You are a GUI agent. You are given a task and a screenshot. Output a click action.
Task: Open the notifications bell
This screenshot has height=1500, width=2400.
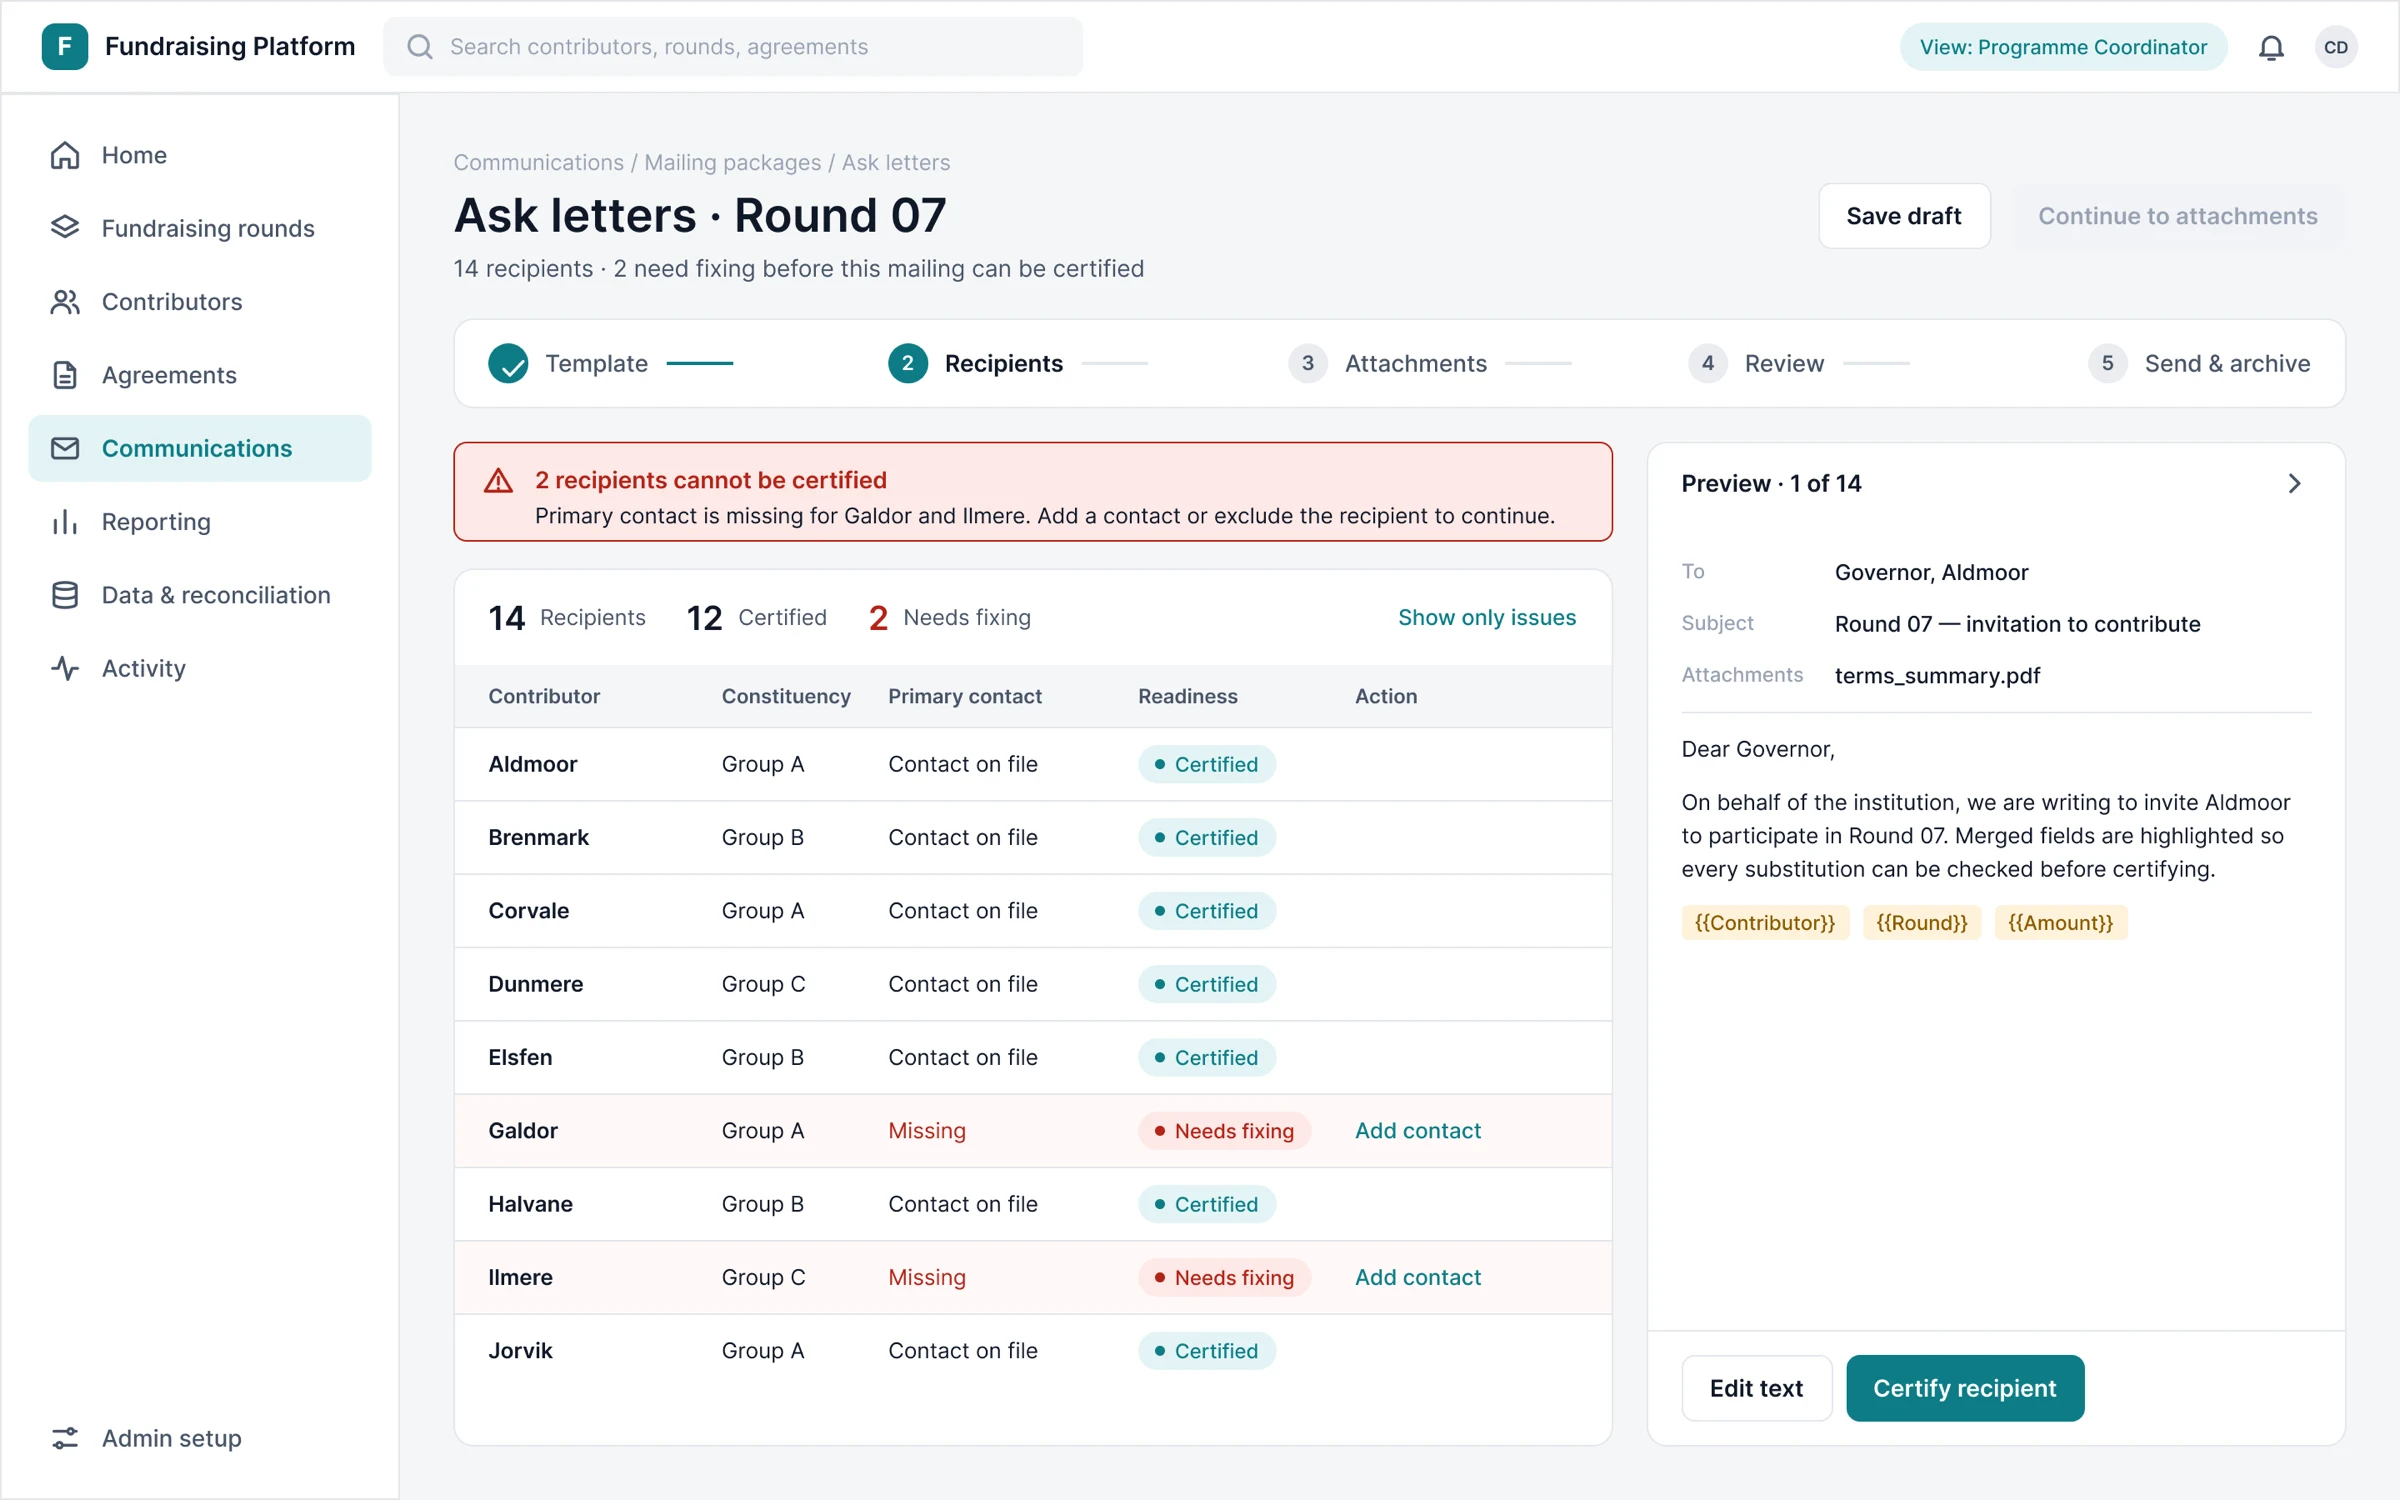[2271, 47]
